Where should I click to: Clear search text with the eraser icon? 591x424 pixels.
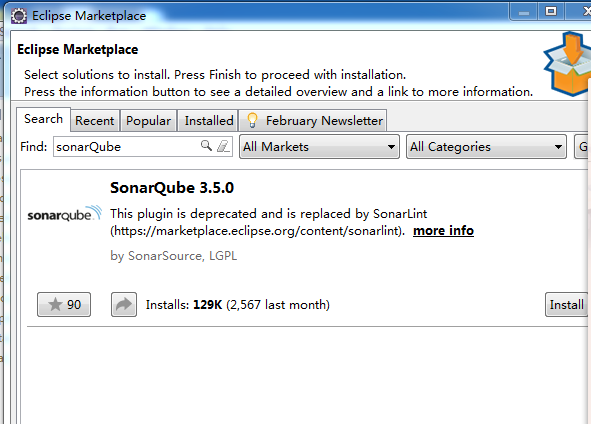point(223,146)
